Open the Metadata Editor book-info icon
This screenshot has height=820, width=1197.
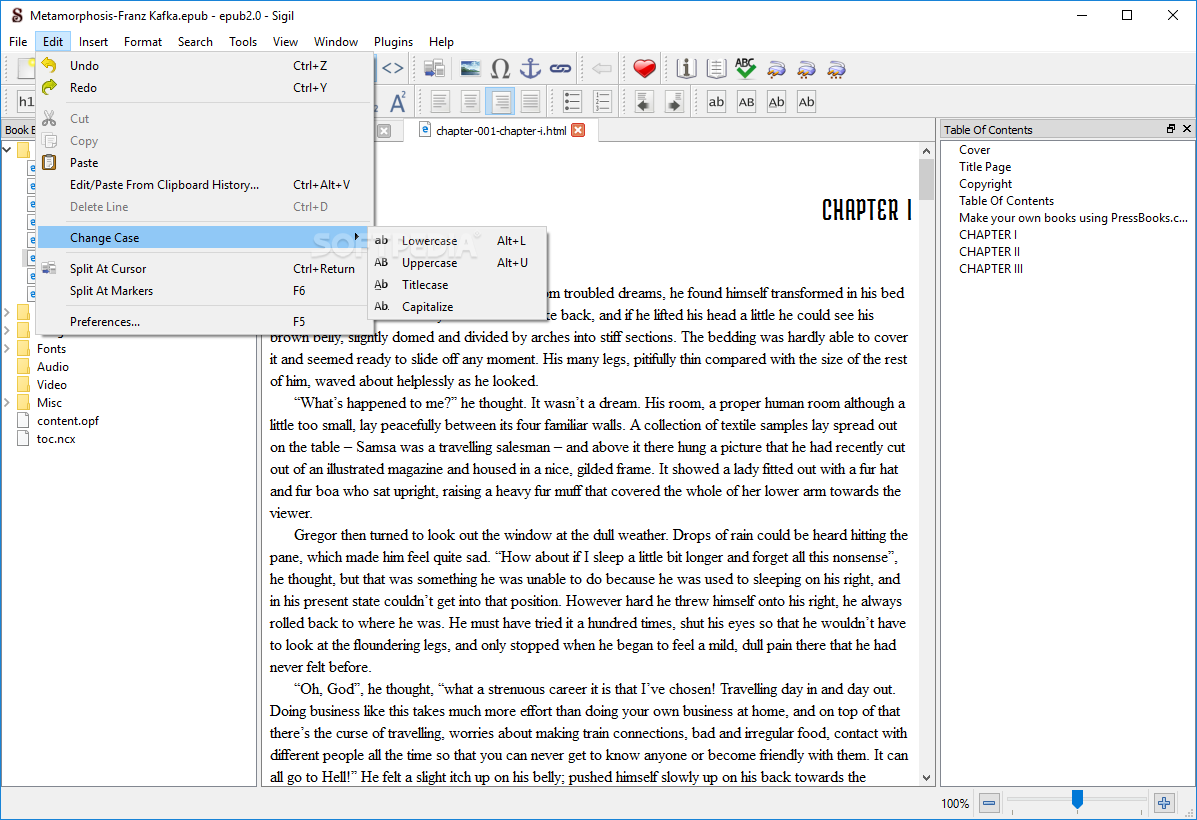point(686,69)
